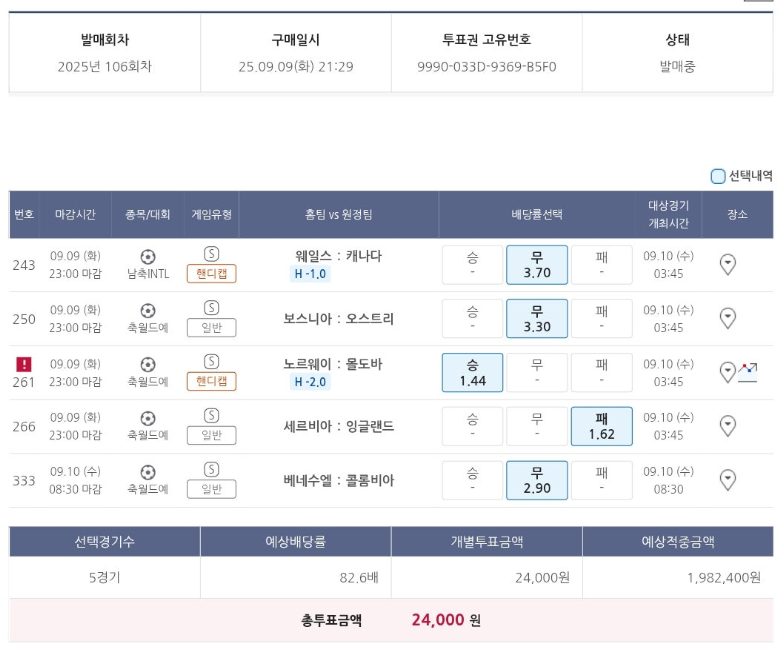Select draw 3.70 odds for match 243
Image resolution: width=778 pixels, height=654 pixels.
click(537, 264)
